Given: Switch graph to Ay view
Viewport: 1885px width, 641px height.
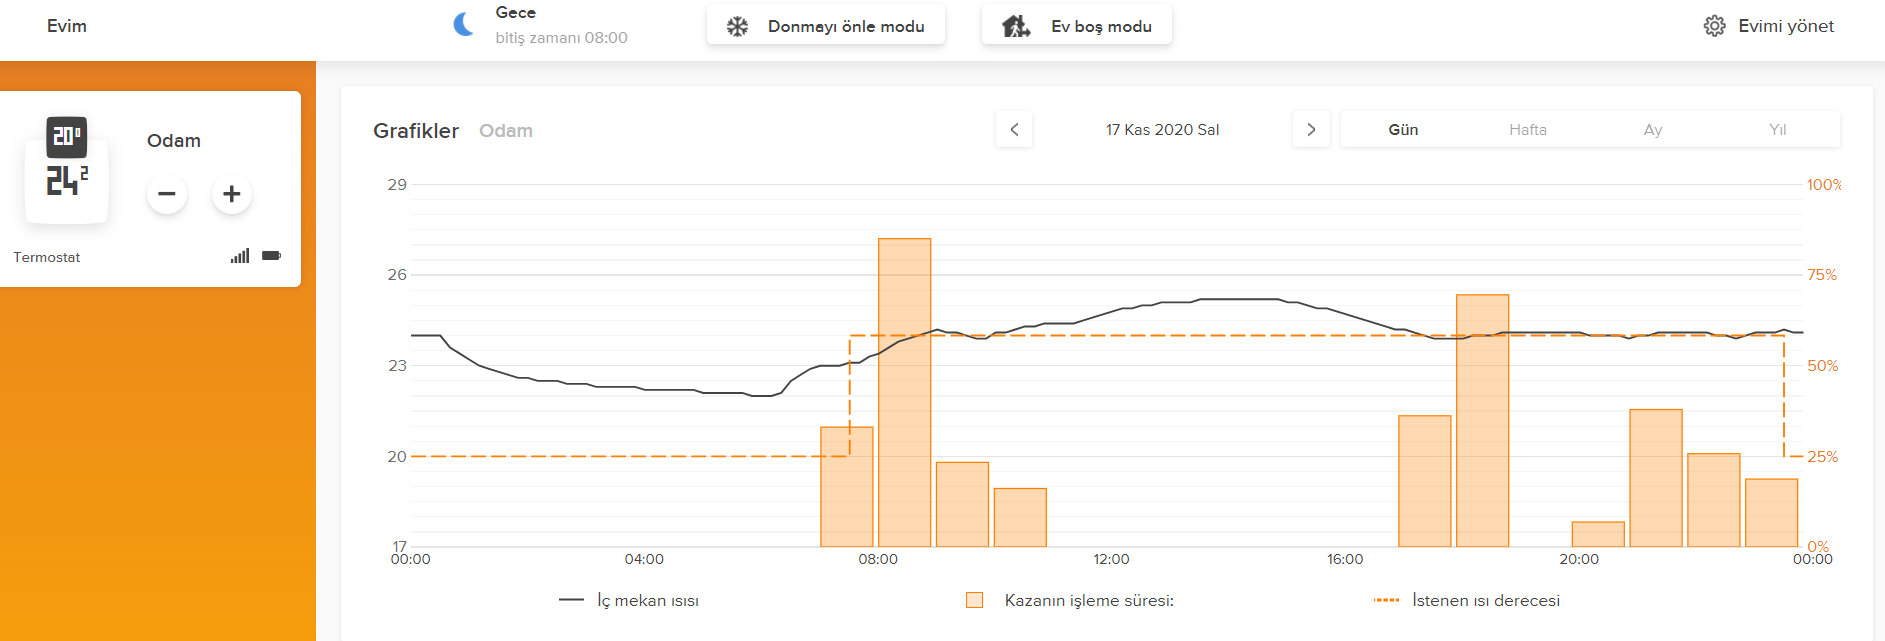Looking at the screenshot, I should click(x=1653, y=130).
